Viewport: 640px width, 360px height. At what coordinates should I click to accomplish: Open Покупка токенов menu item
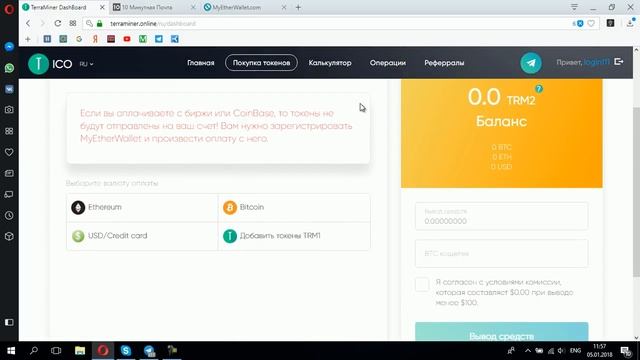261,63
